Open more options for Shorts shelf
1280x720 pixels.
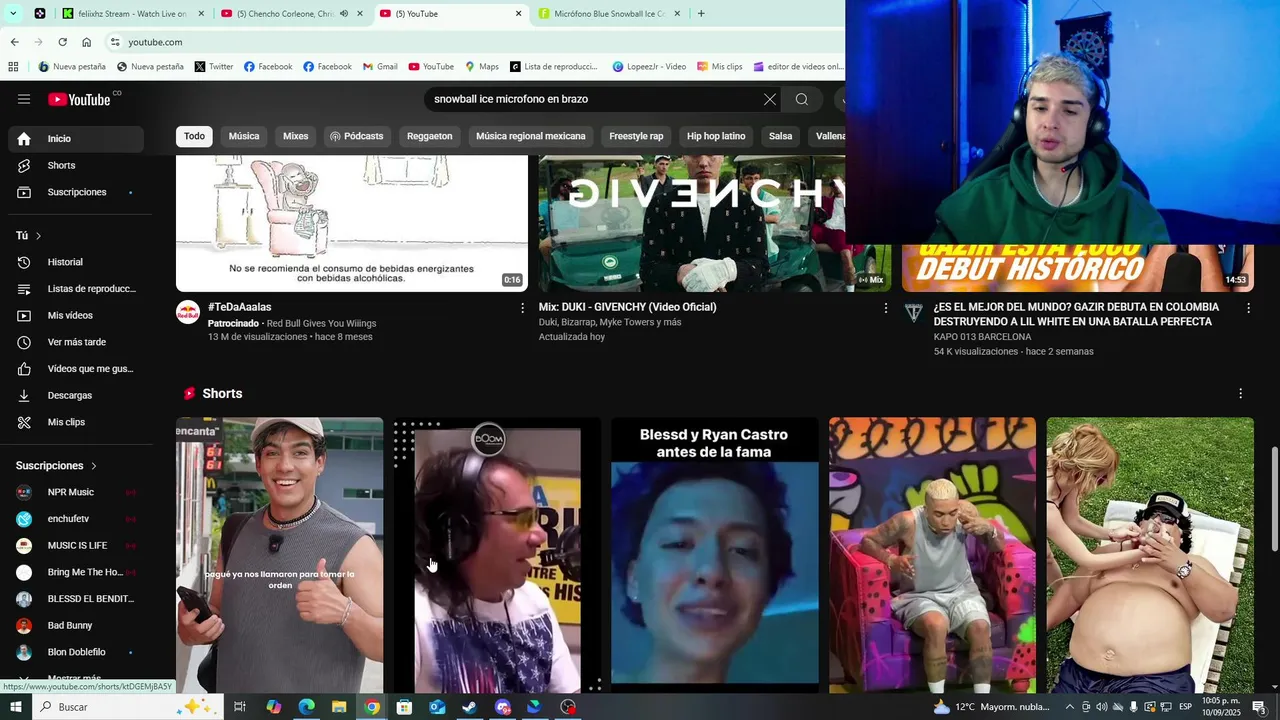[x=1240, y=394]
